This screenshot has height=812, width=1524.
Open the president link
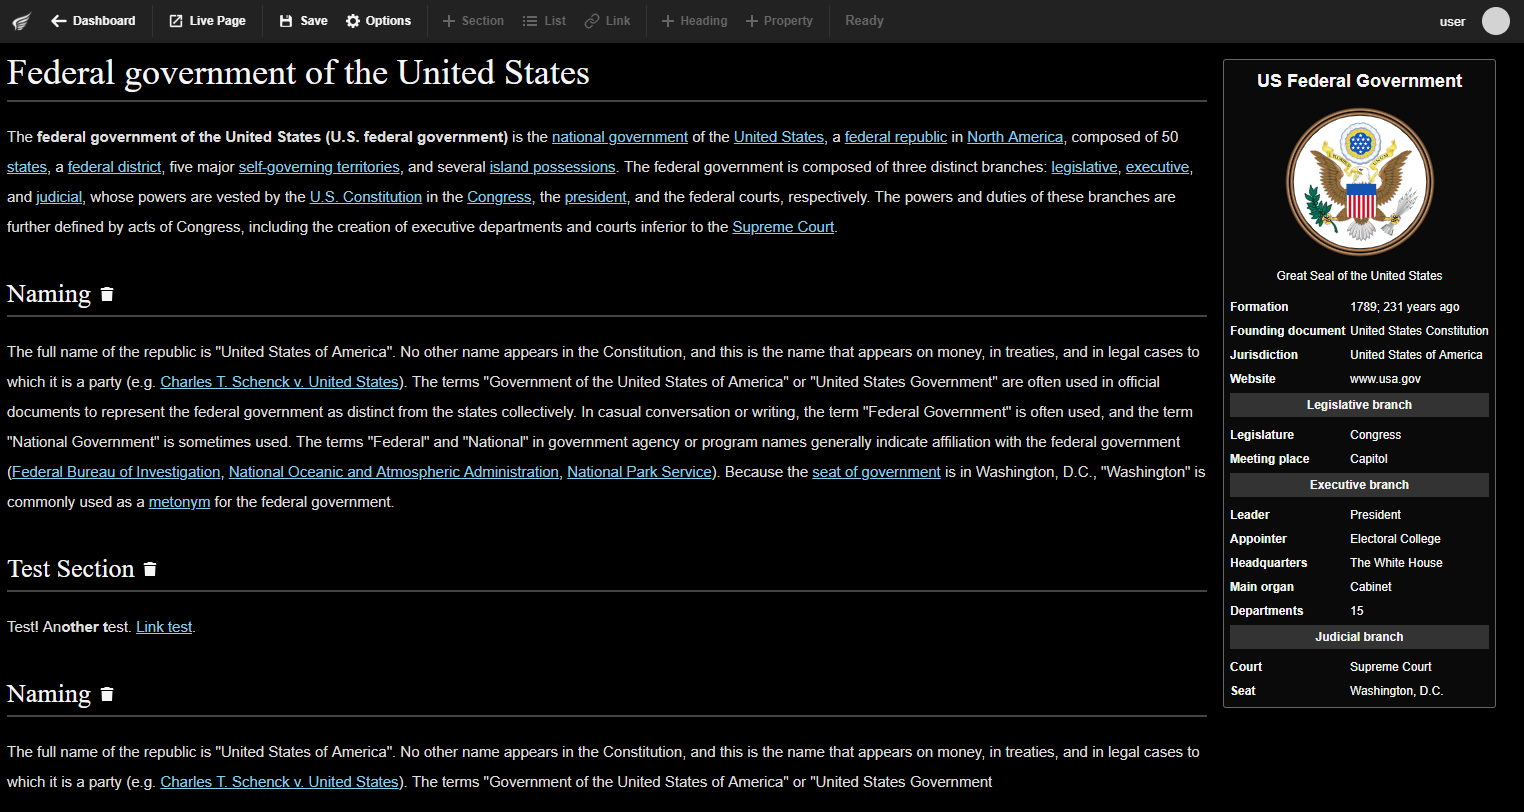[596, 197]
